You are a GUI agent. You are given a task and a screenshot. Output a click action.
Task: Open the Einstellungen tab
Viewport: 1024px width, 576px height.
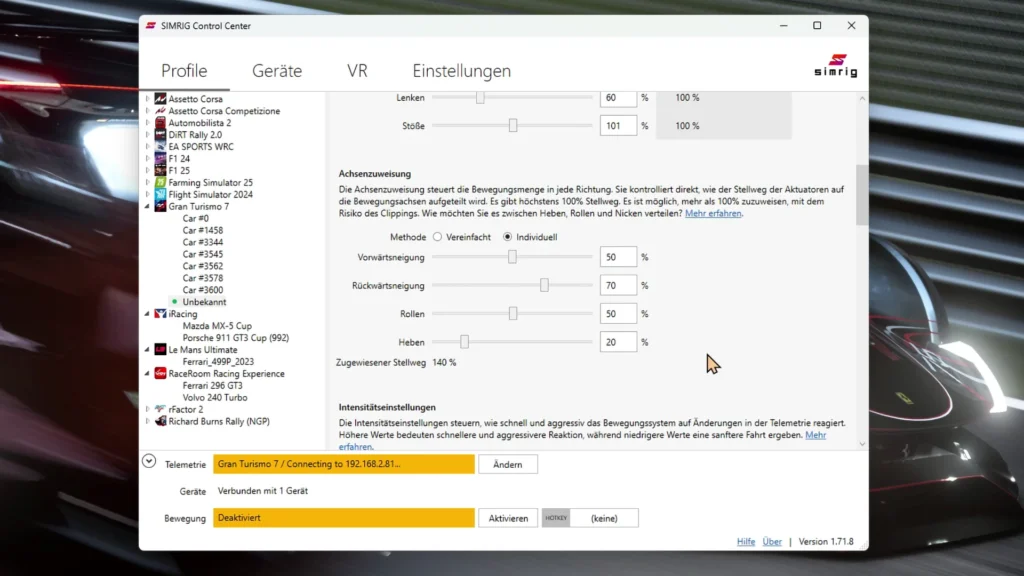tap(461, 71)
